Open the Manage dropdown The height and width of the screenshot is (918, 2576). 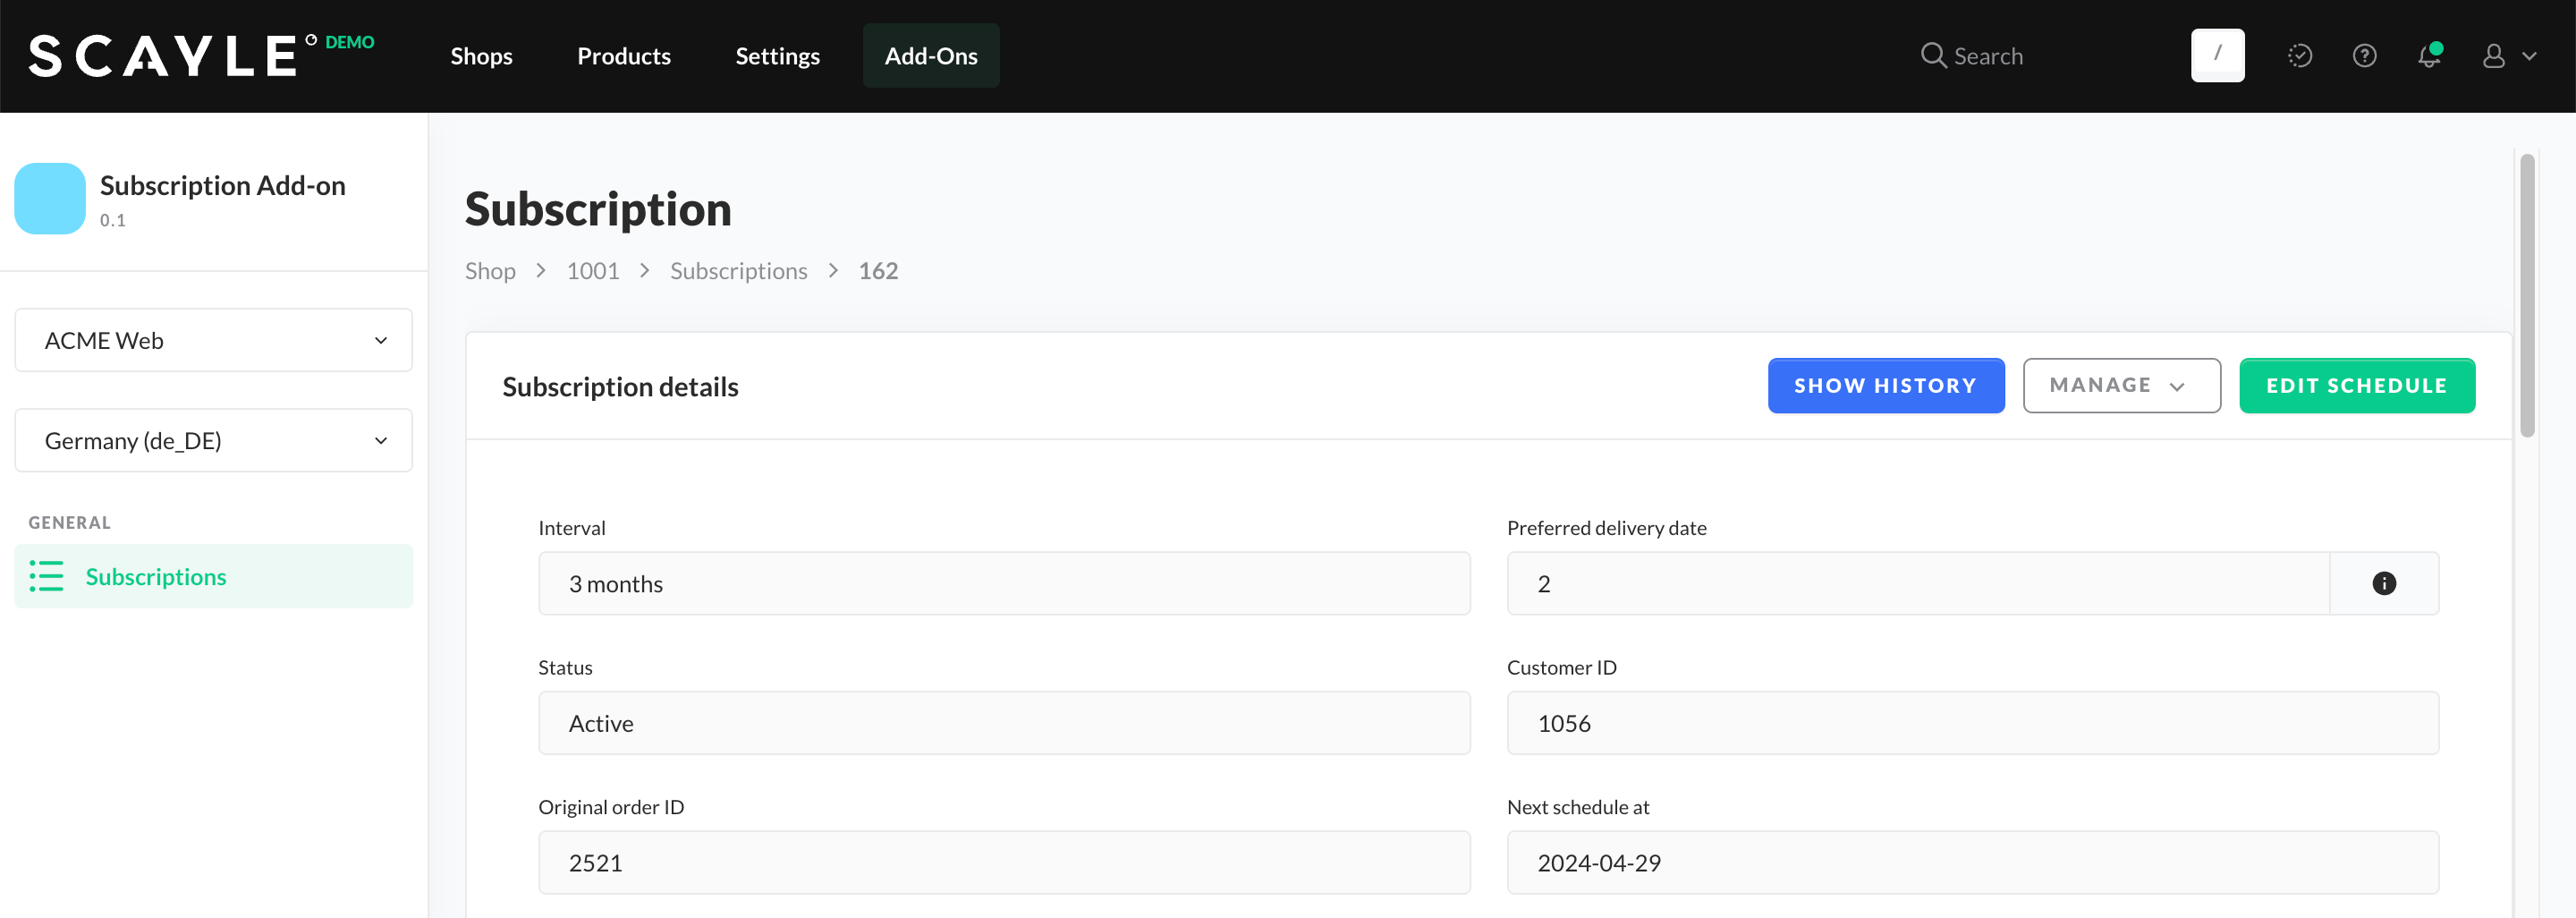coord(2121,386)
